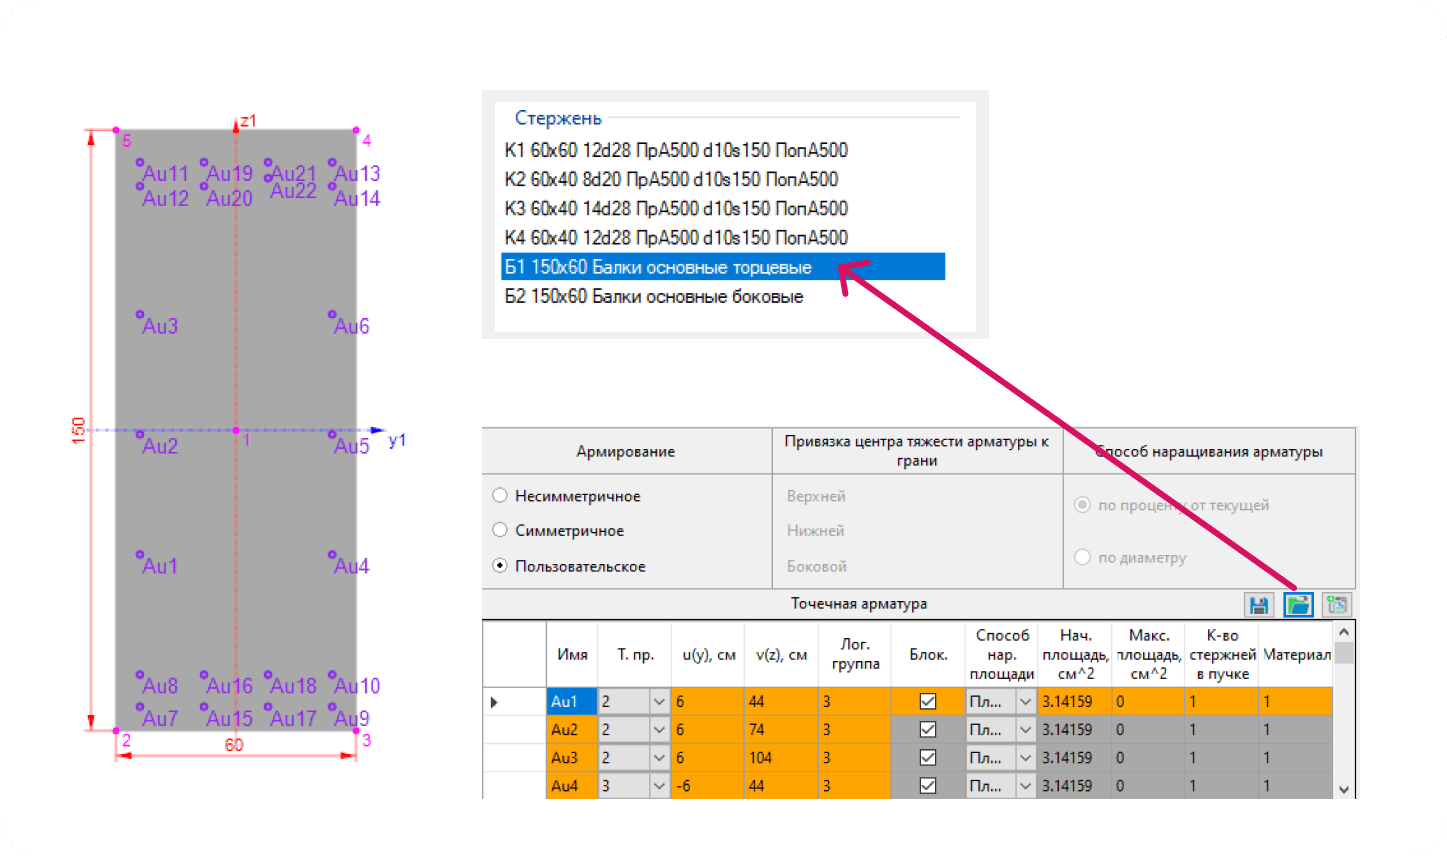1447x856 pixels.
Task: Click rebar point Au11 in the section drawing
Action: click(140, 160)
